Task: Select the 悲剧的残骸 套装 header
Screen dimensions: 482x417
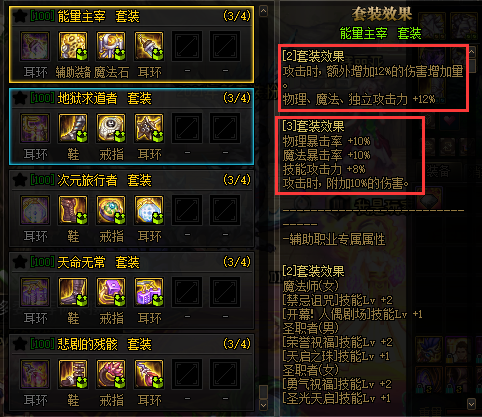Action: pos(104,344)
